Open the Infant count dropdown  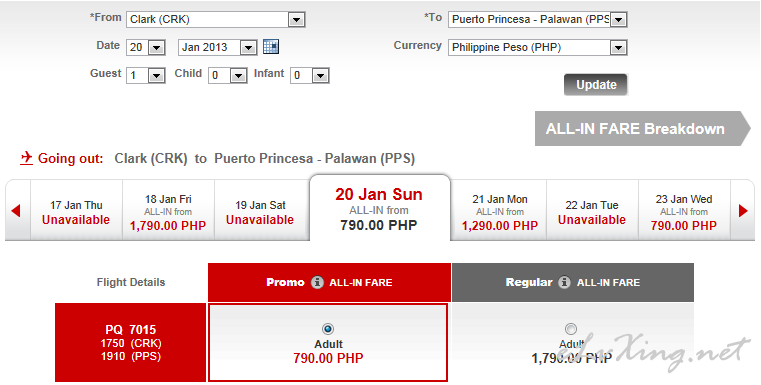(x=310, y=75)
